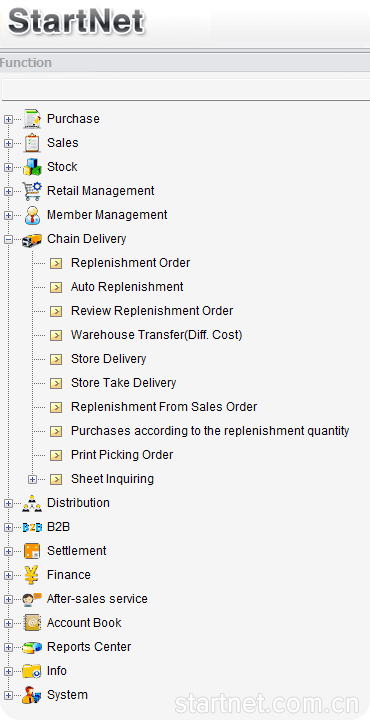Click the Stock colored blocks icon

click(x=32, y=167)
